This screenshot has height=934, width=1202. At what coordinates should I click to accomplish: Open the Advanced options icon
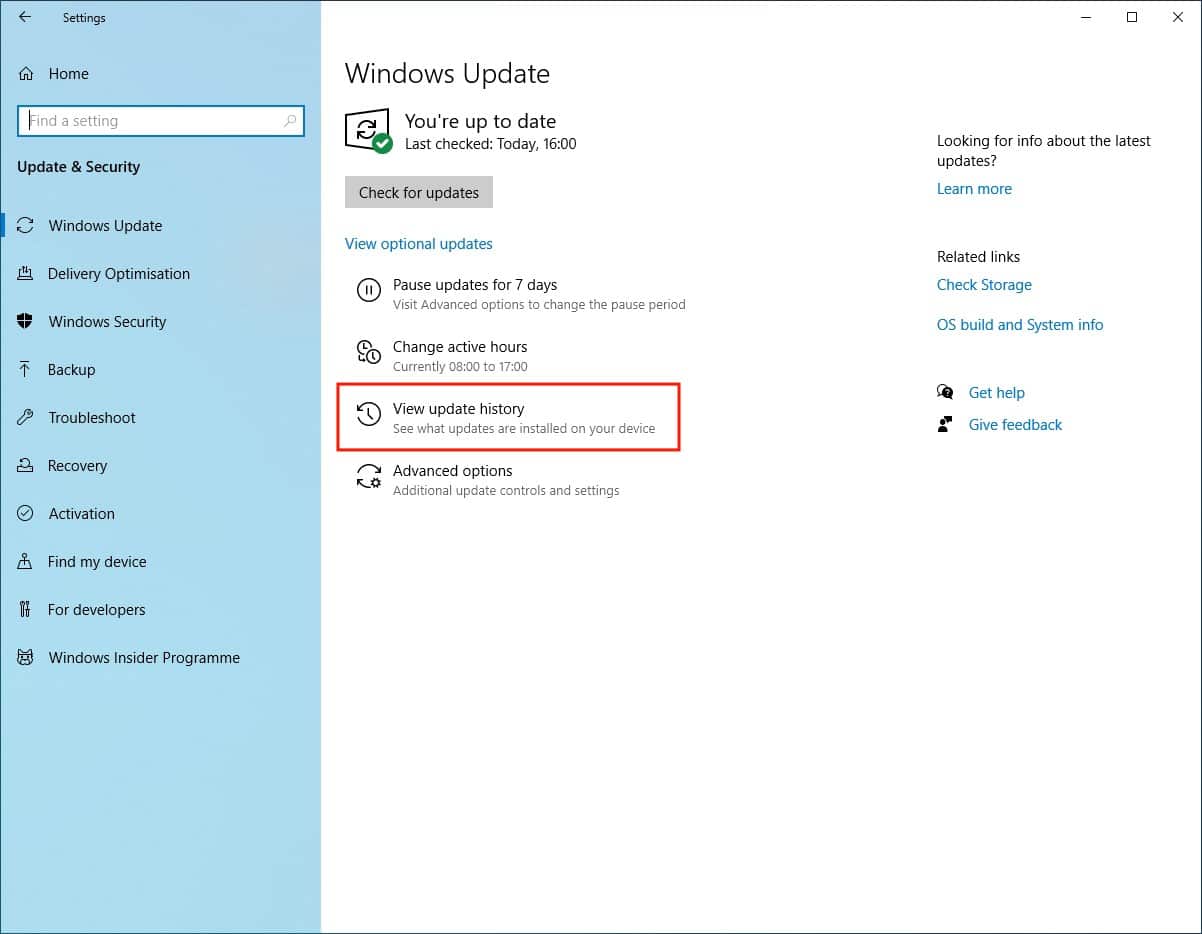coord(369,478)
